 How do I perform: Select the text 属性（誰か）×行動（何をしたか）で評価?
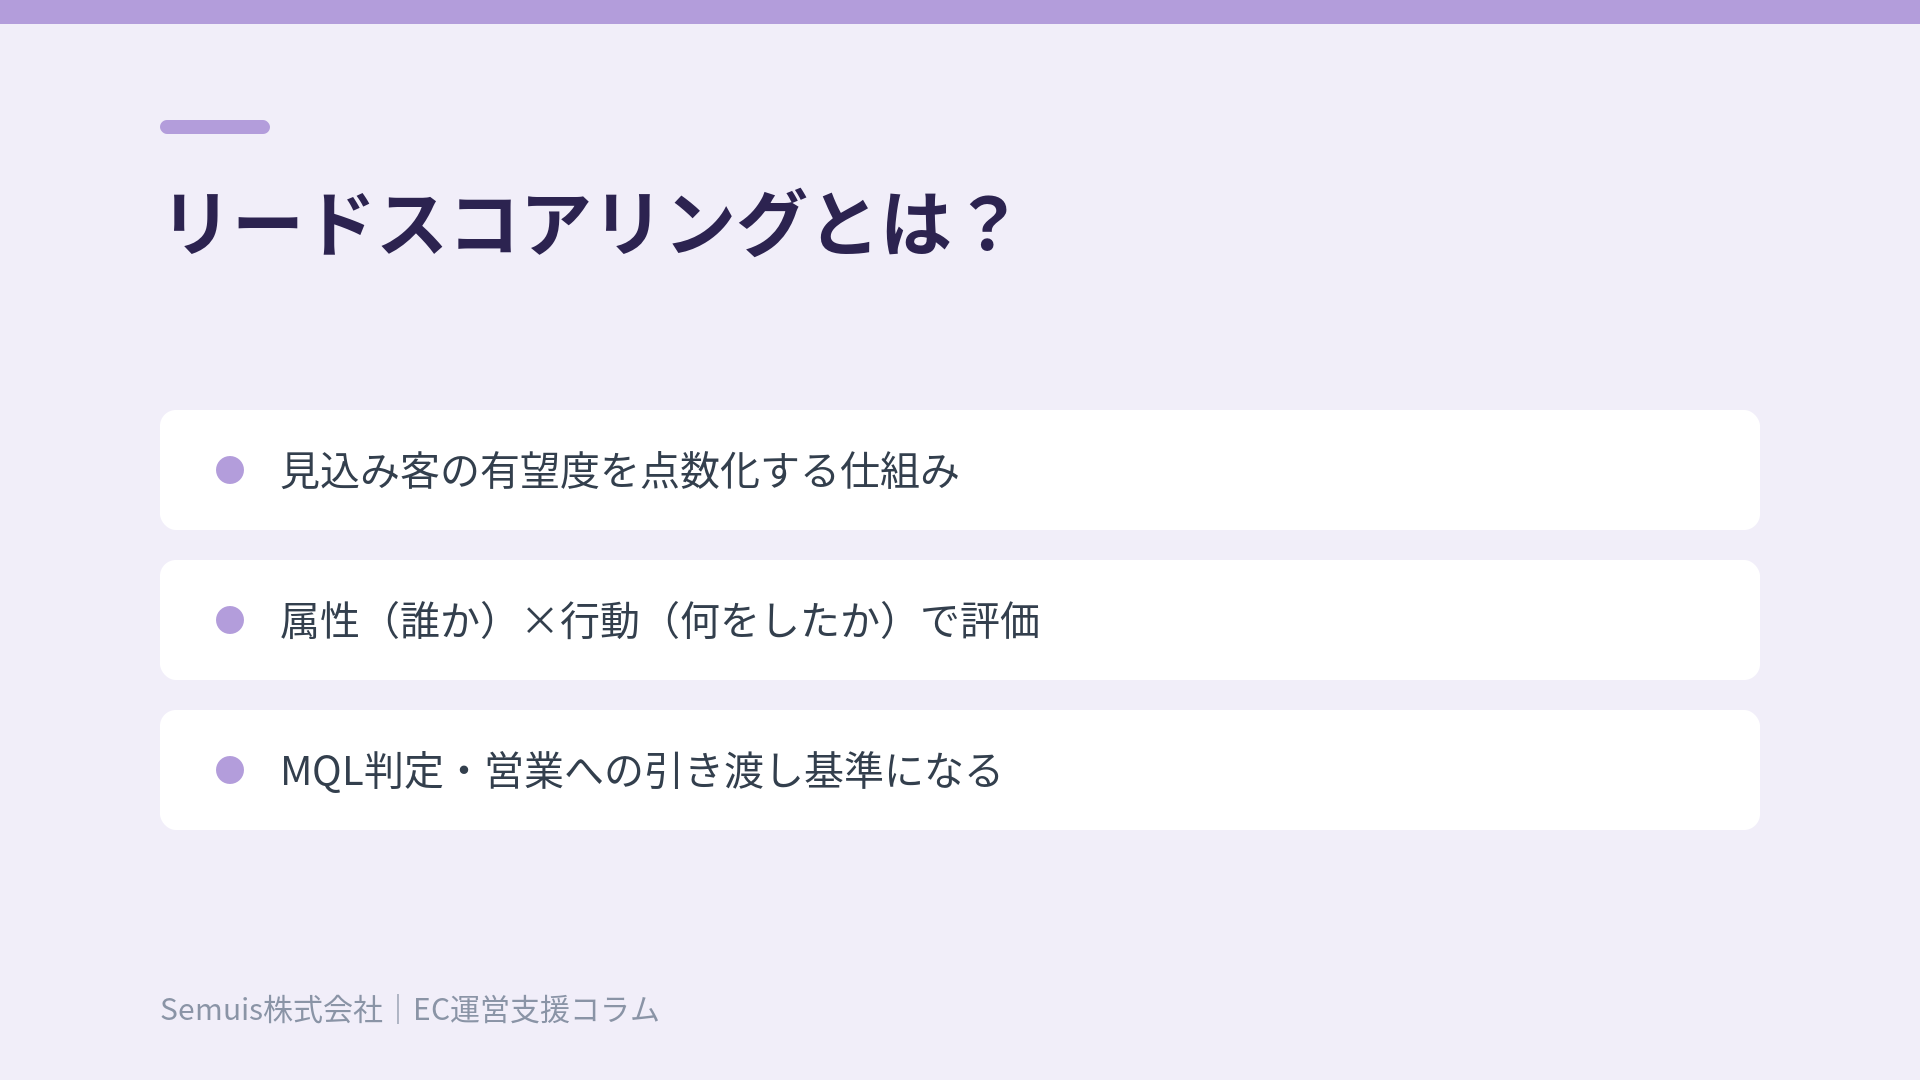[x=660, y=620]
